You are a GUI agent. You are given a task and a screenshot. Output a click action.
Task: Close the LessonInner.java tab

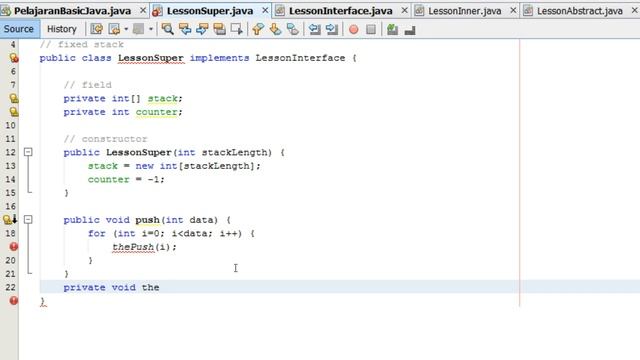[x=513, y=10]
